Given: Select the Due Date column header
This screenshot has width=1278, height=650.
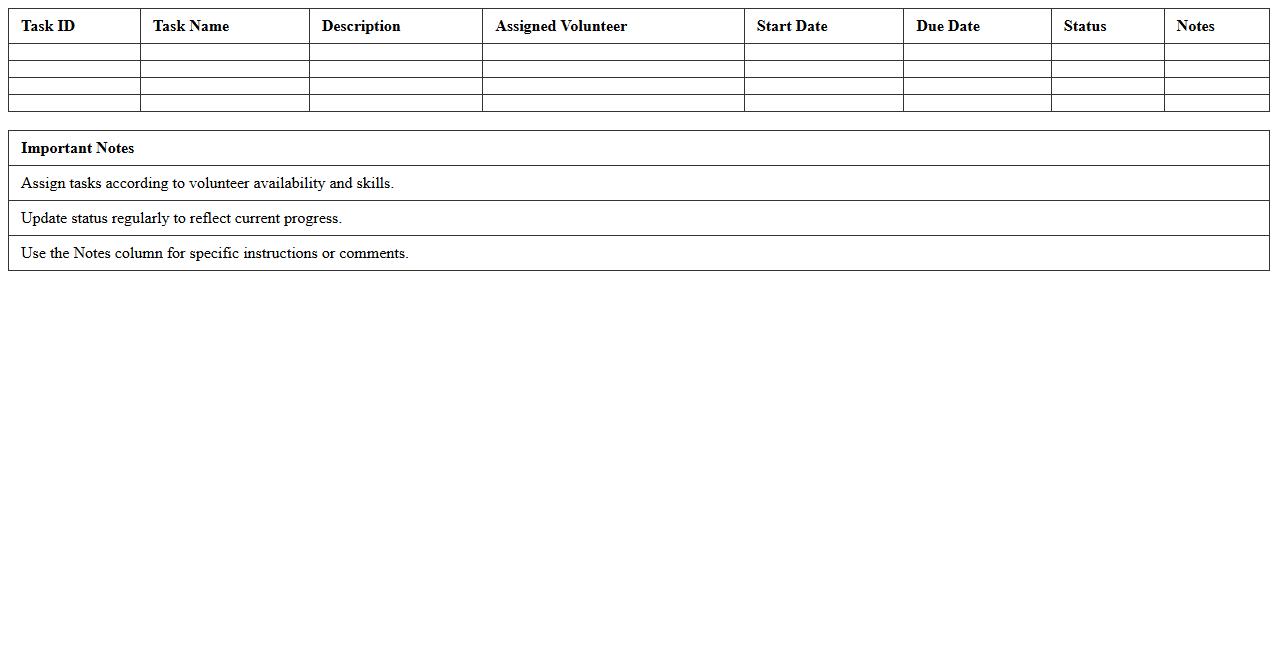Looking at the screenshot, I should click(x=948, y=26).
